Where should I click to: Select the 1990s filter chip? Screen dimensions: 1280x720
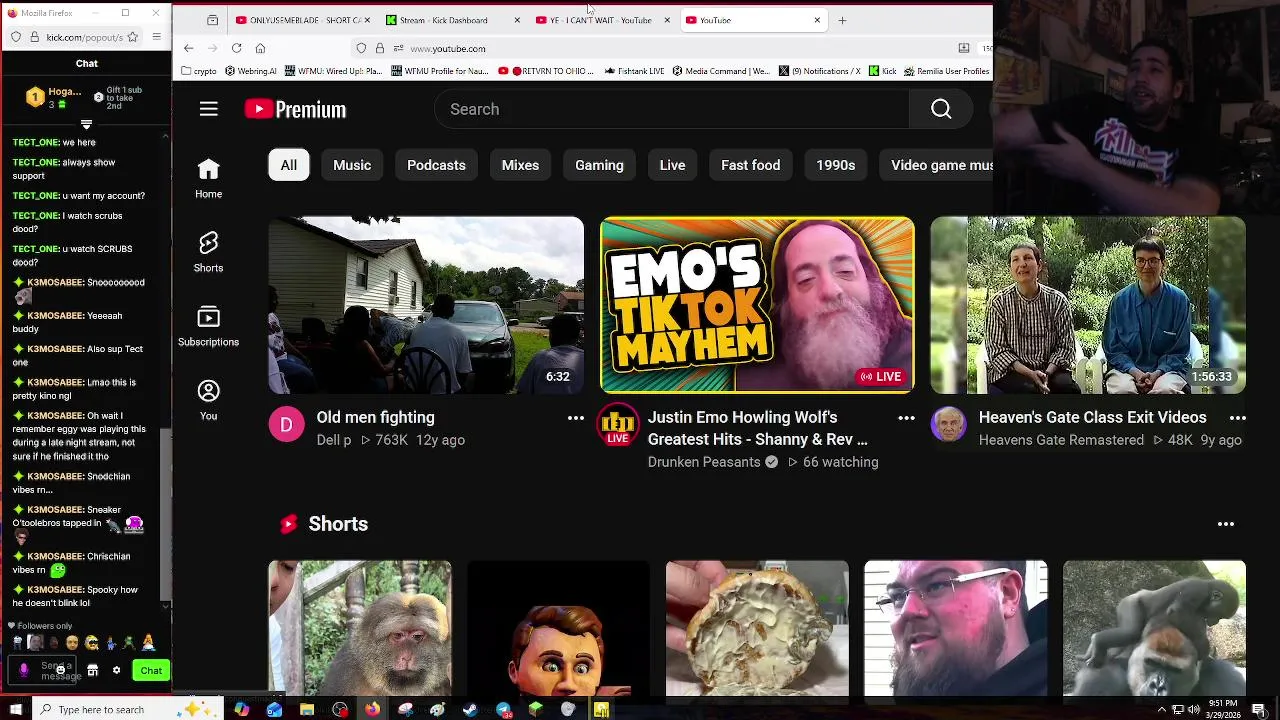[x=835, y=165]
